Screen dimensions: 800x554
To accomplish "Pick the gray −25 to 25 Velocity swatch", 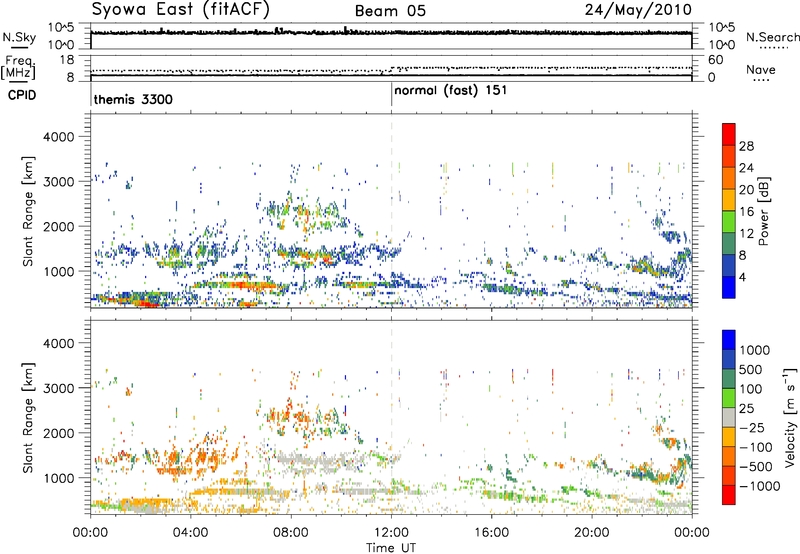I will 729,418.
